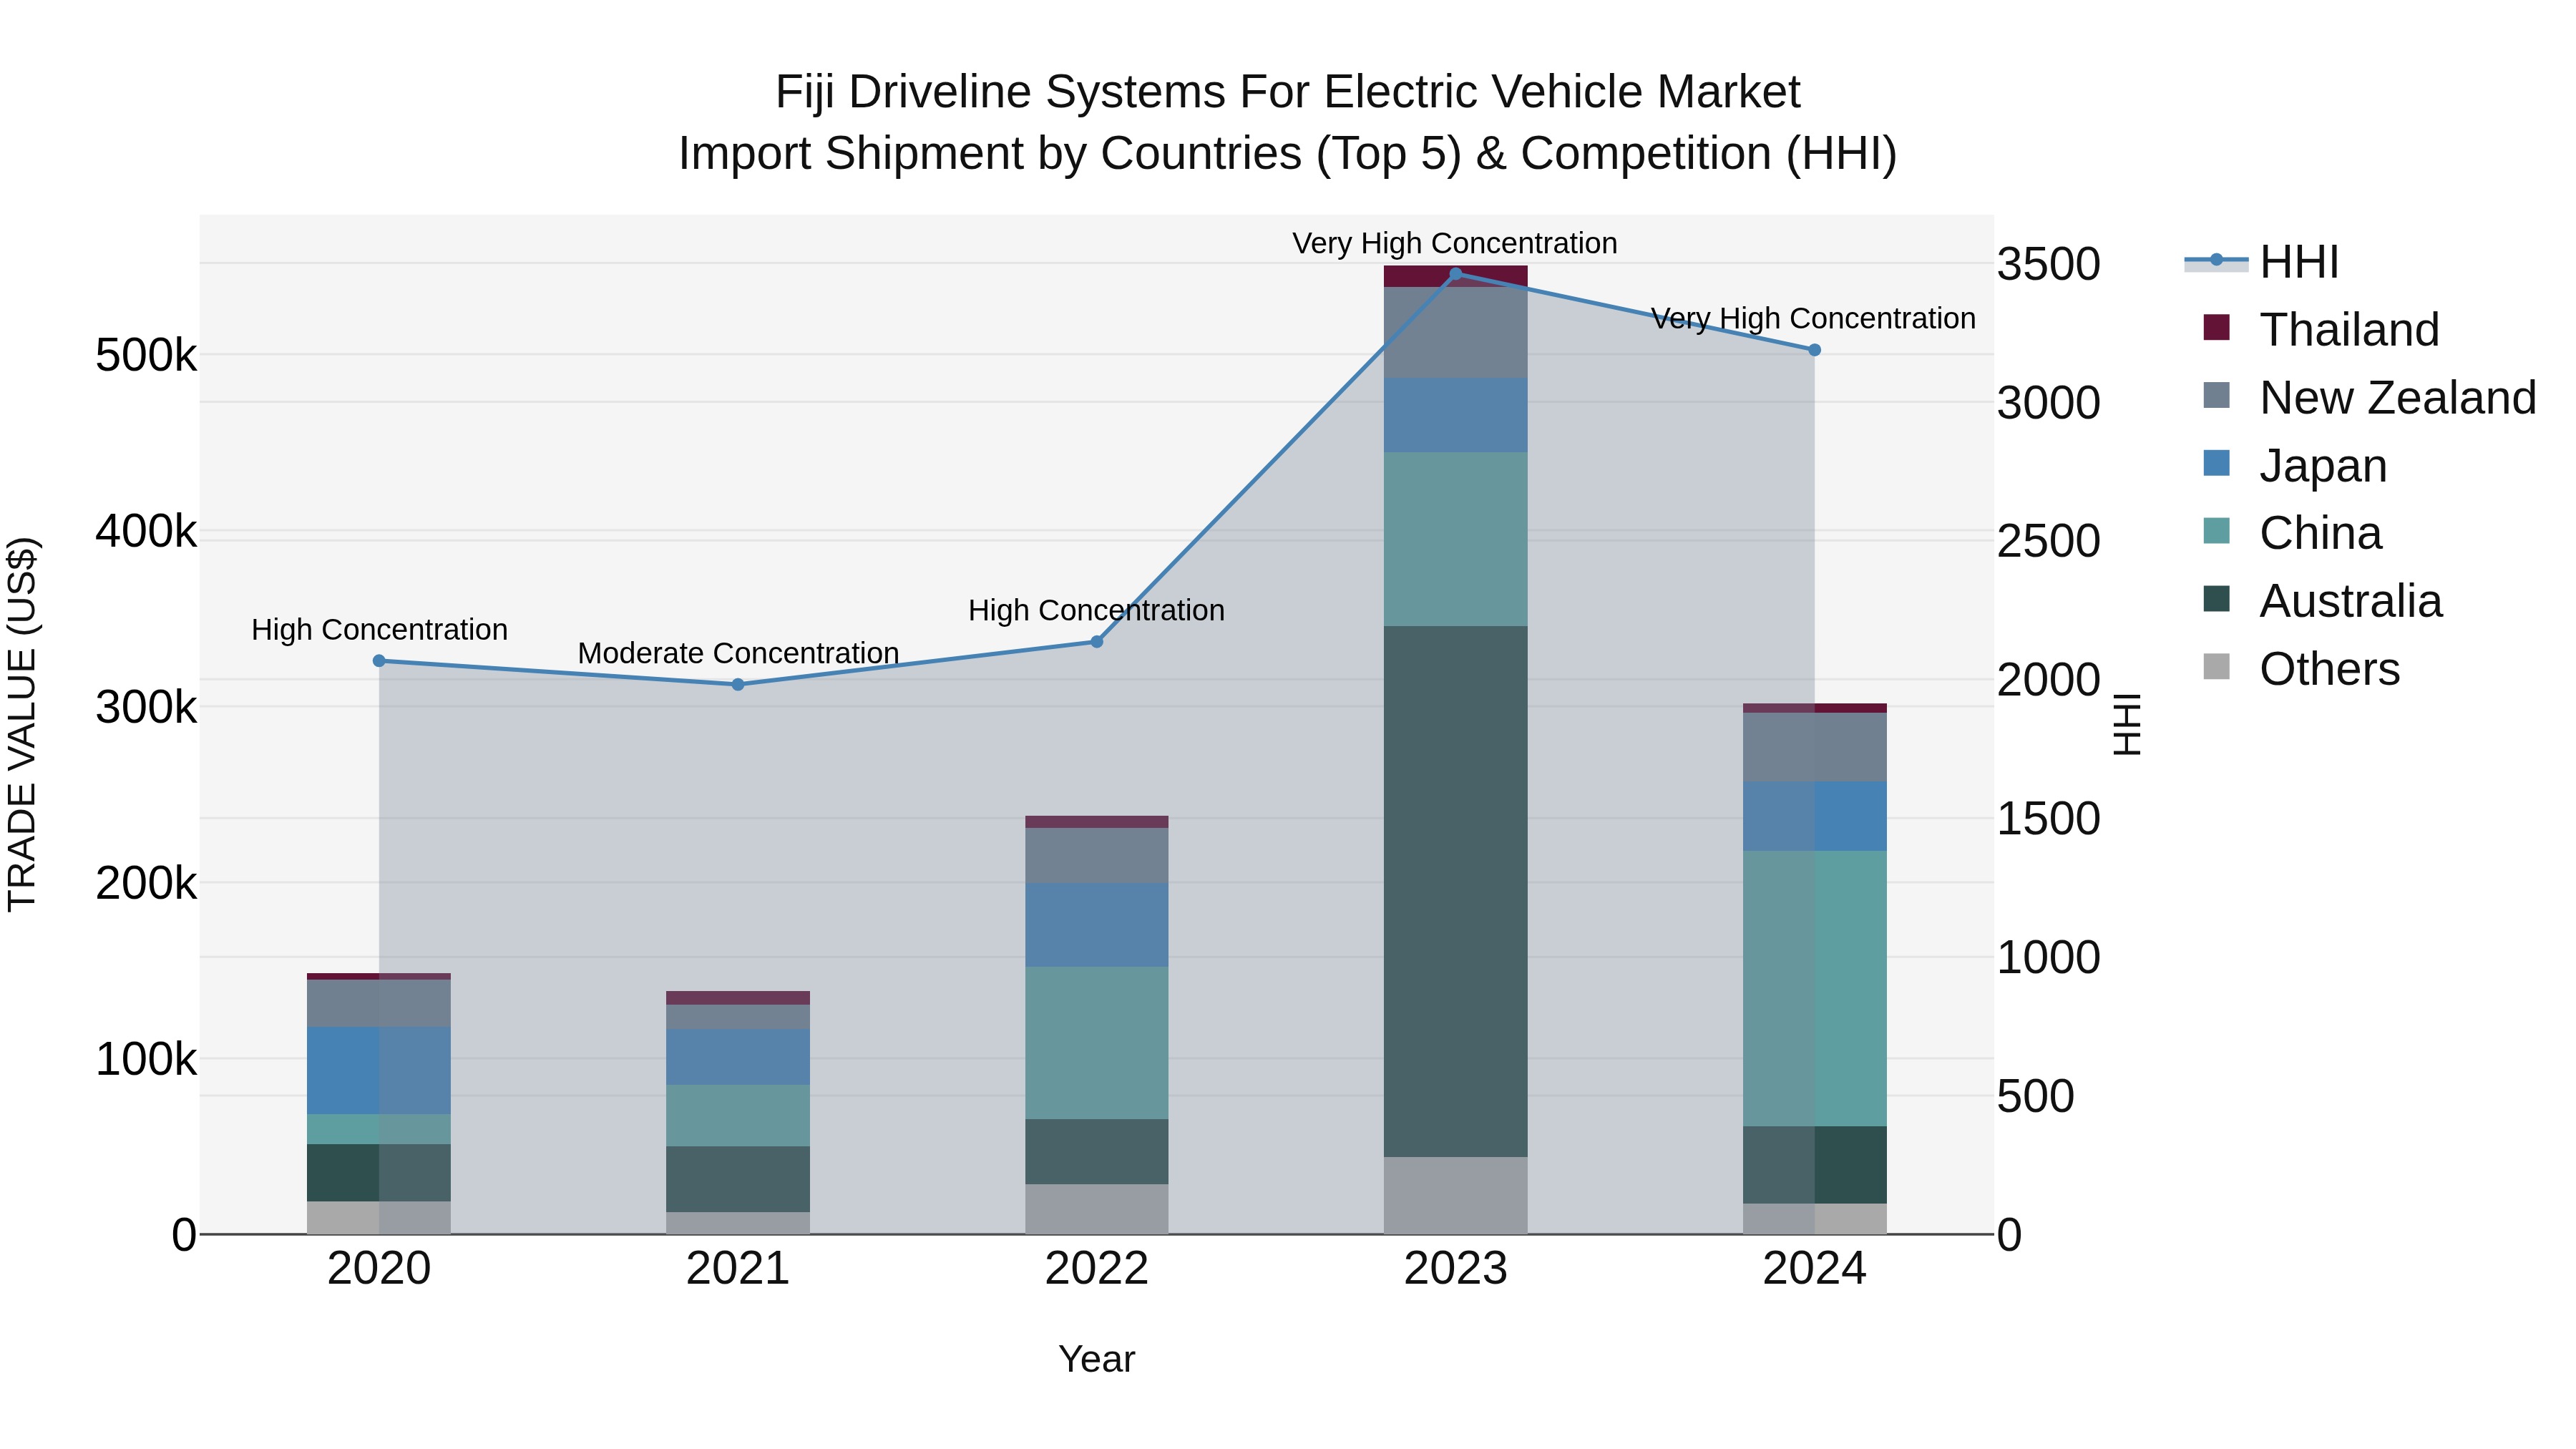Select the 2023 HHI data point
This screenshot has height=1449, width=2576.
click(1456, 273)
